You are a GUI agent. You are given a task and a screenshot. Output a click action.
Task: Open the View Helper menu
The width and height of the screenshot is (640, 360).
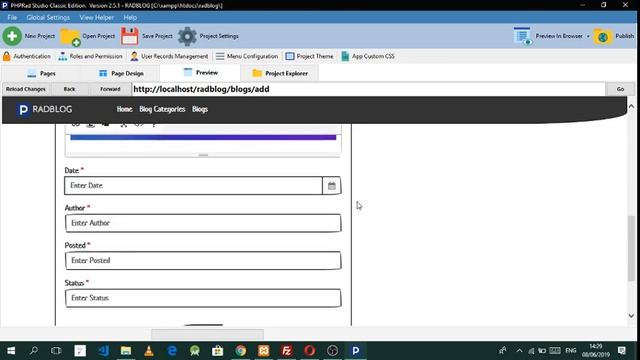click(97, 18)
